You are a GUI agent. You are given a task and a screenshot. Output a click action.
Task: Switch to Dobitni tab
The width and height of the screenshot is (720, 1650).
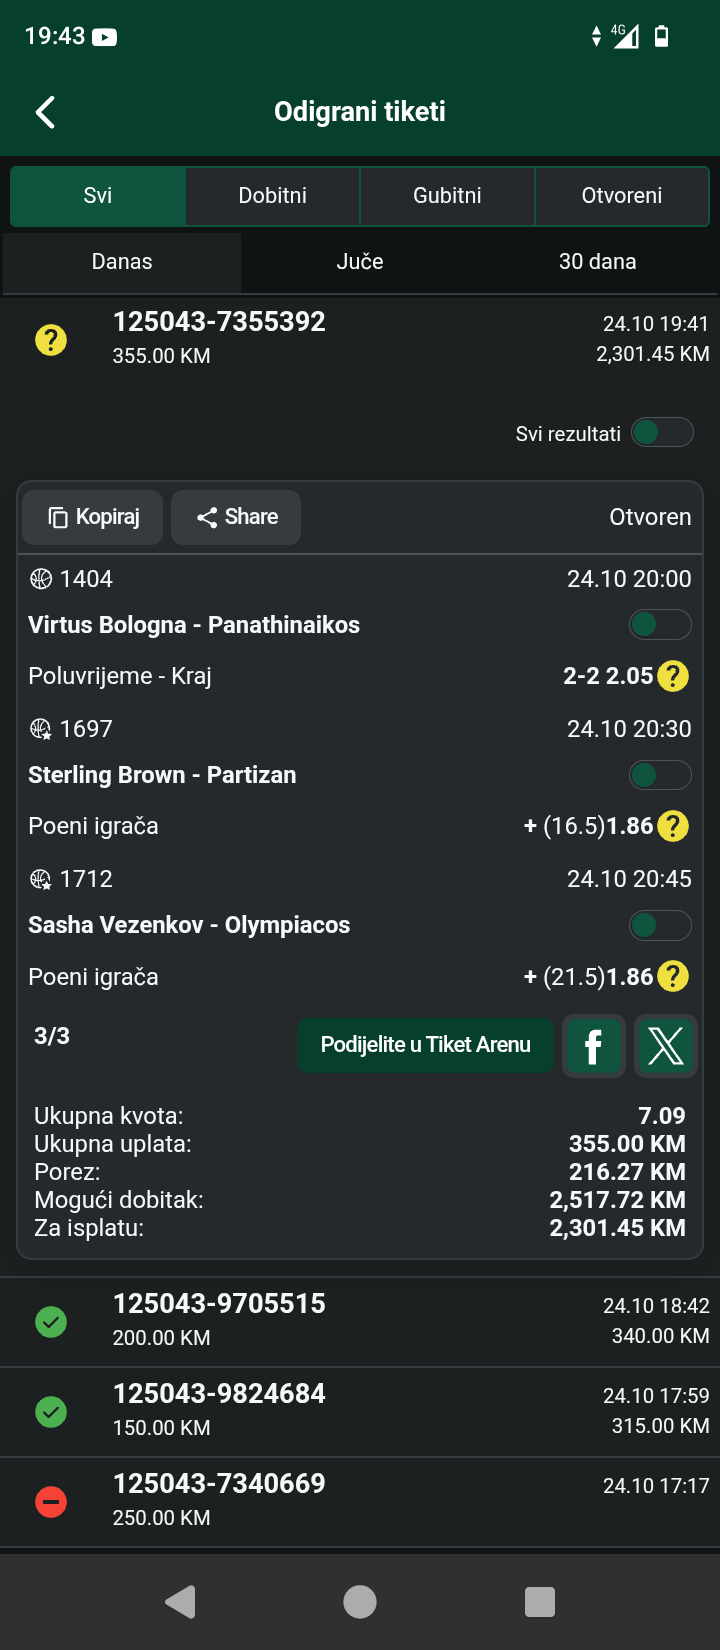pyautogui.click(x=272, y=196)
